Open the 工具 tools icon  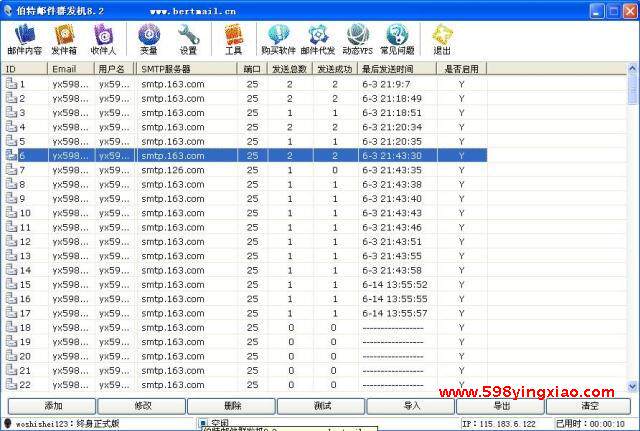(x=234, y=39)
